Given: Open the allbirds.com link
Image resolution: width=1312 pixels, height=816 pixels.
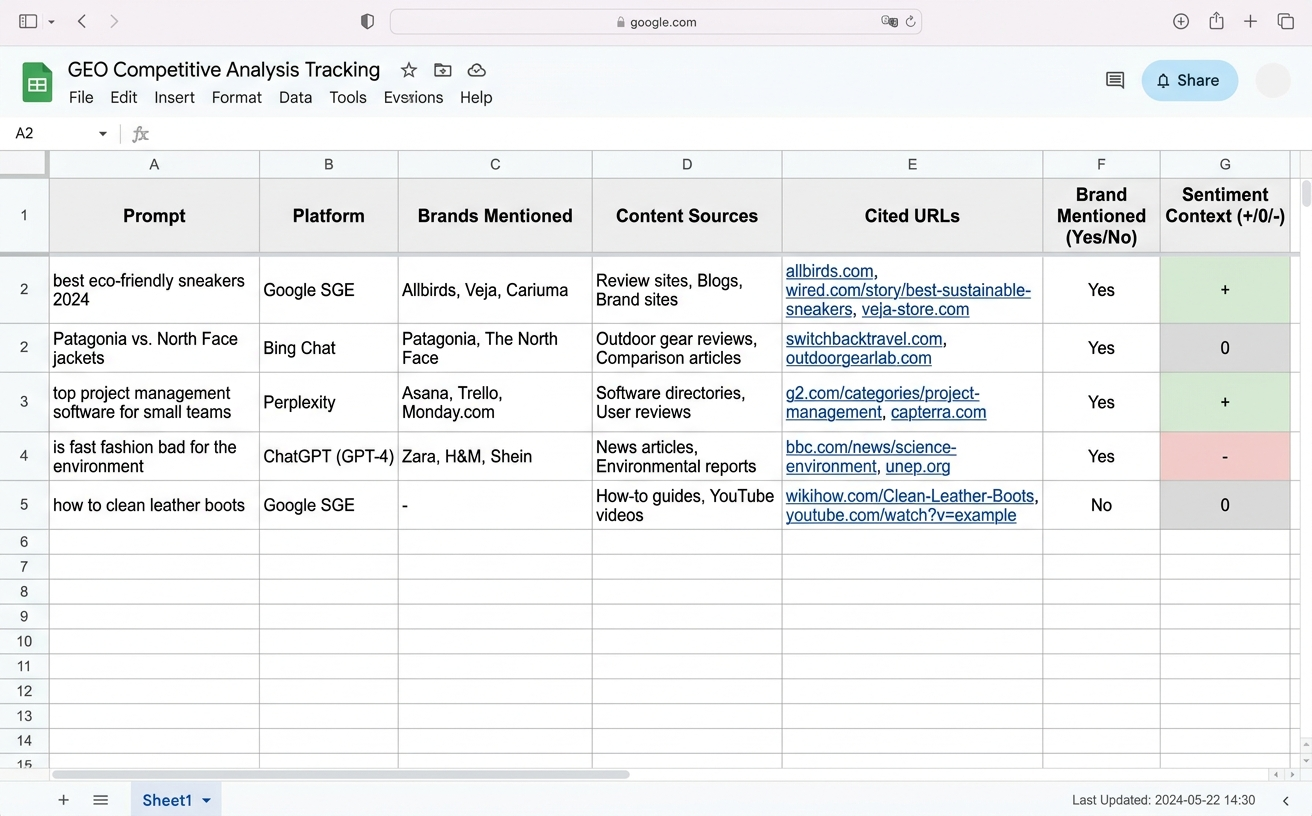Looking at the screenshot, I should 829,271.
